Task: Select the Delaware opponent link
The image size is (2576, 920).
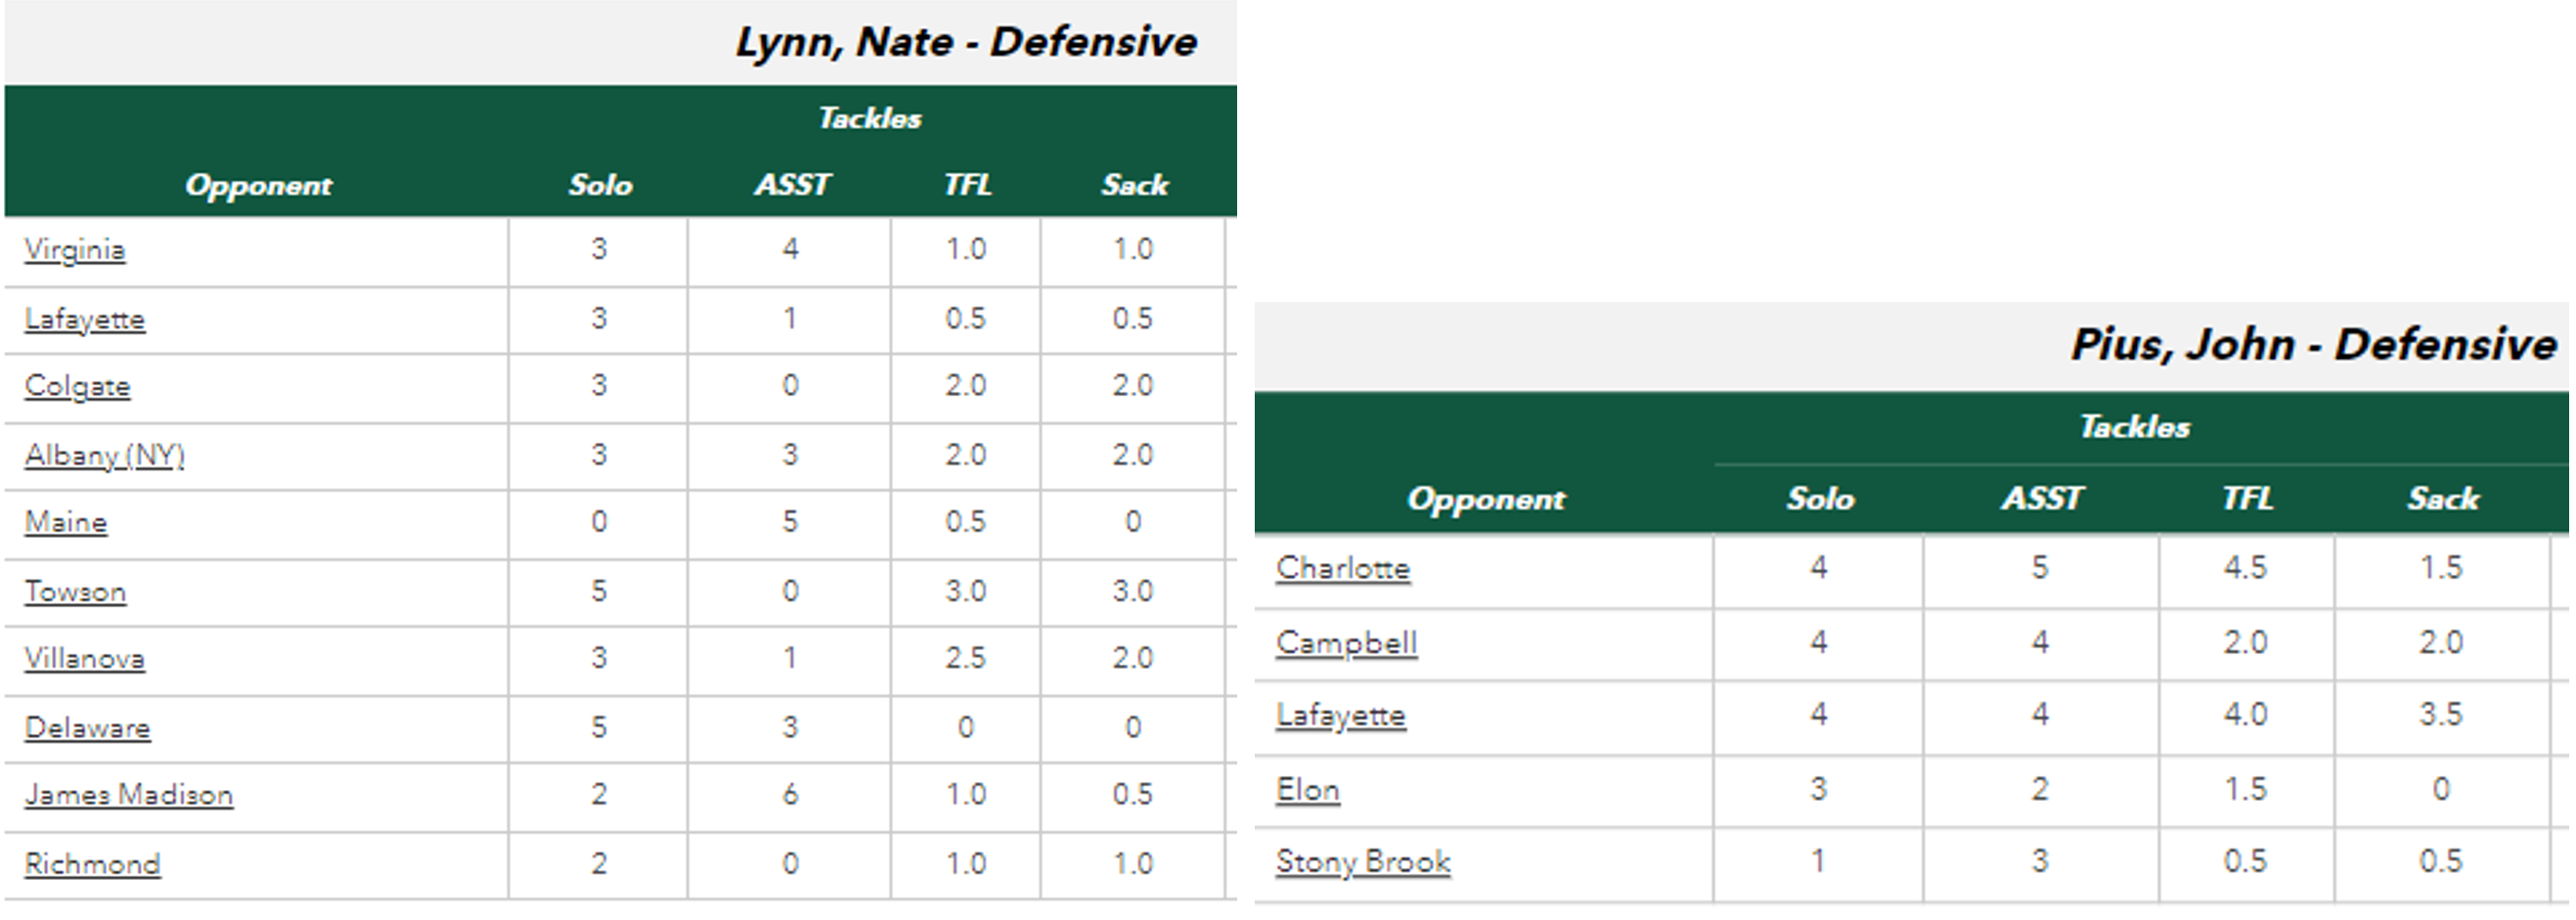Action: pos(88,727)
